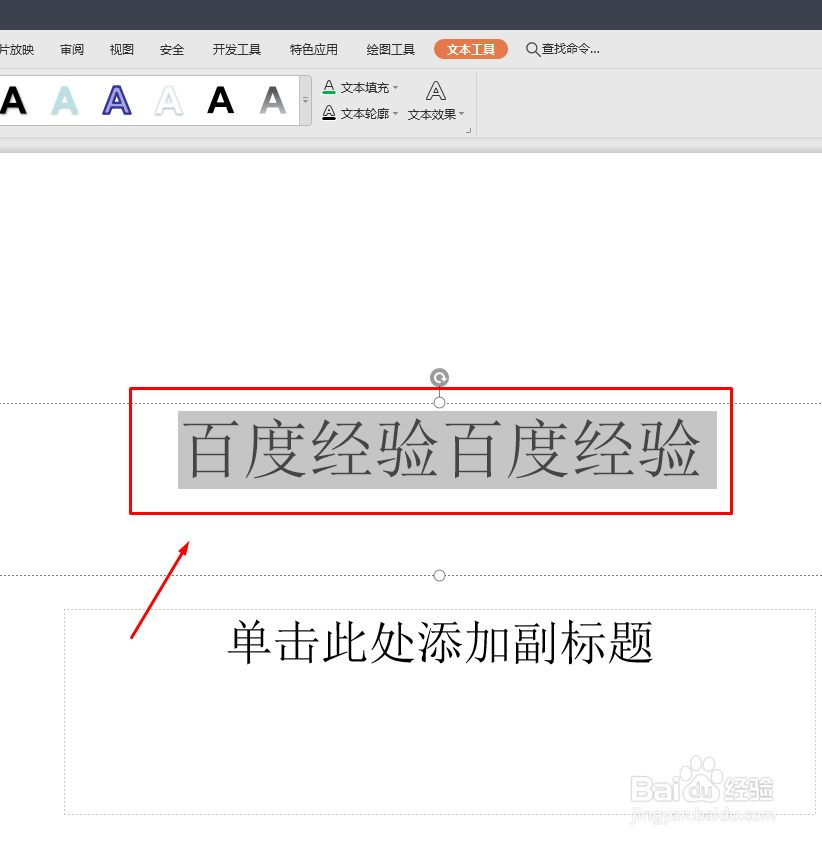Click the active 文本工具 tab
The image size is (822, 844).
pos(470,49)
